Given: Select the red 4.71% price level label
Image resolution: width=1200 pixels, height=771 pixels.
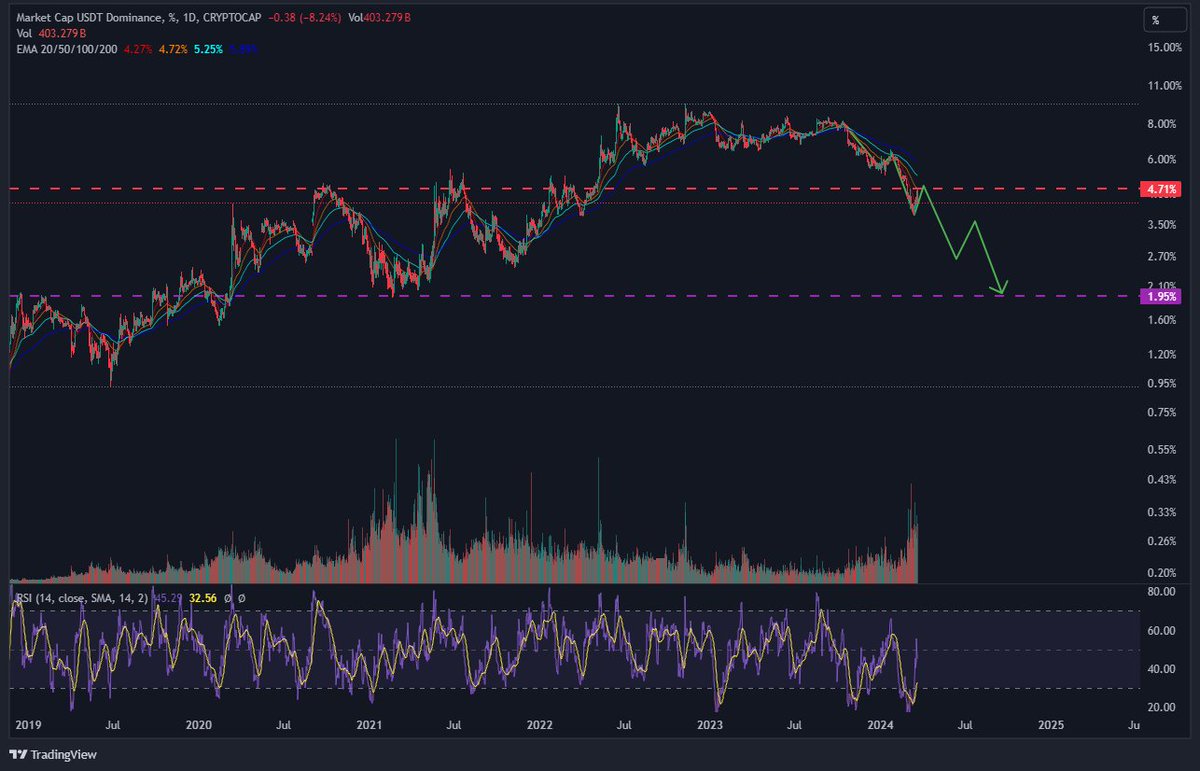Looking at the screenshot, I should click(1159, 188).
